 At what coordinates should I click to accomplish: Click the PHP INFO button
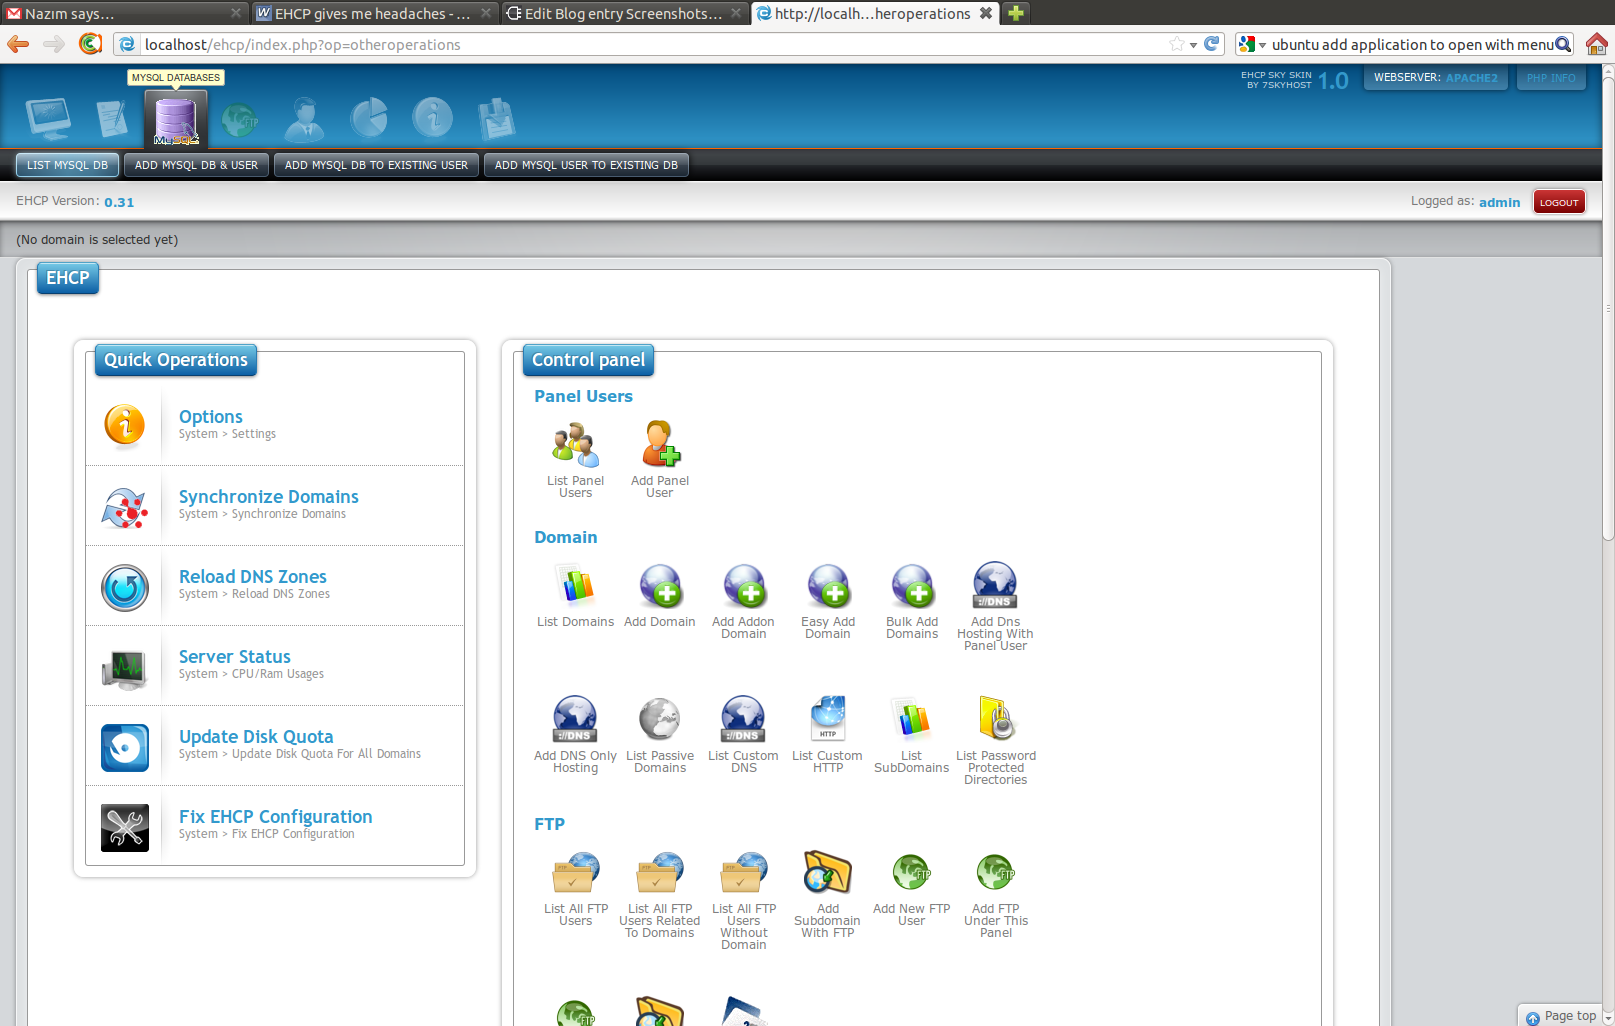(x=1551, y=78)
